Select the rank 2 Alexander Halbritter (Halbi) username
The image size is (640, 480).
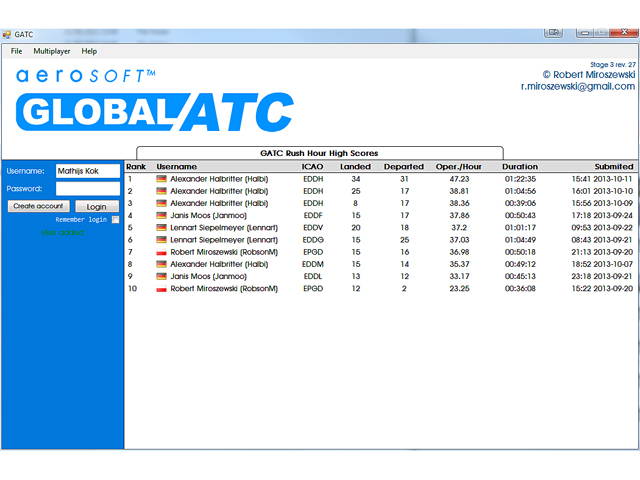coord(219,191)
